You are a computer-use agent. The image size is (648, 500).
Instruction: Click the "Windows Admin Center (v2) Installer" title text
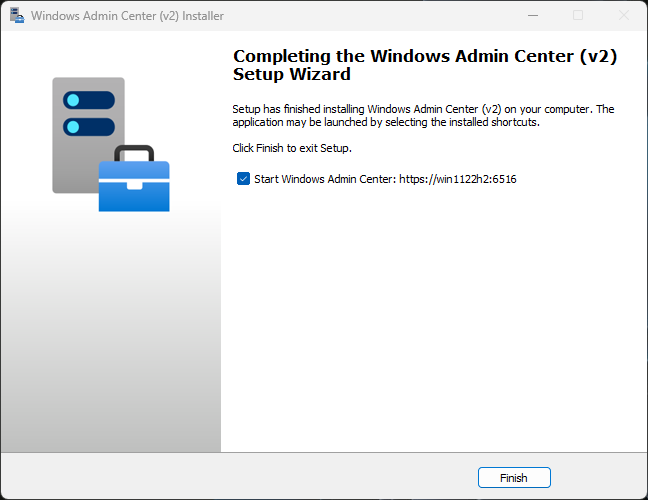tap(128, 16)
